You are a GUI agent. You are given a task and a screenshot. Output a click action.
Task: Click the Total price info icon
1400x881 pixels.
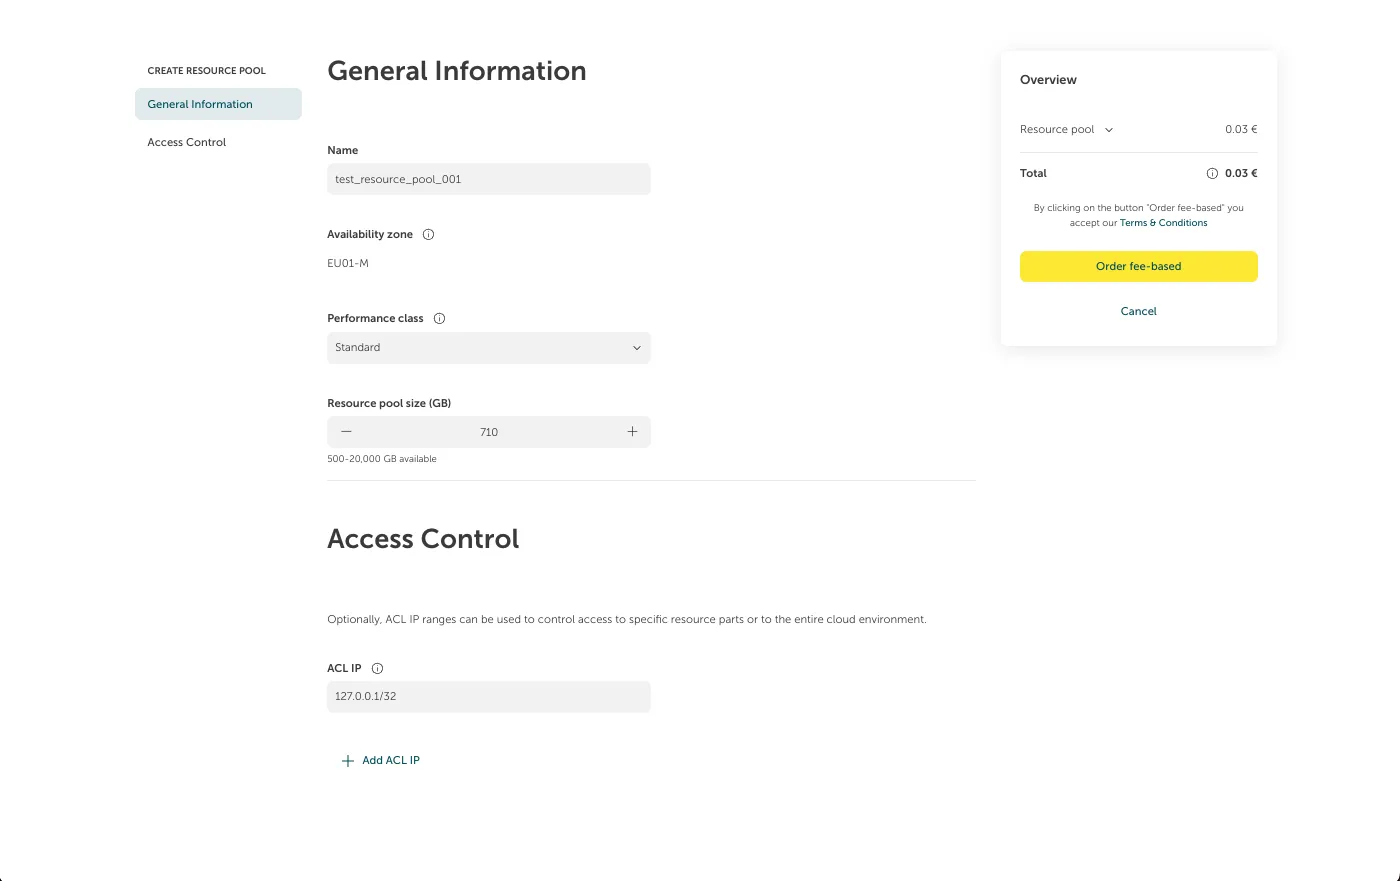[1212, 174]
